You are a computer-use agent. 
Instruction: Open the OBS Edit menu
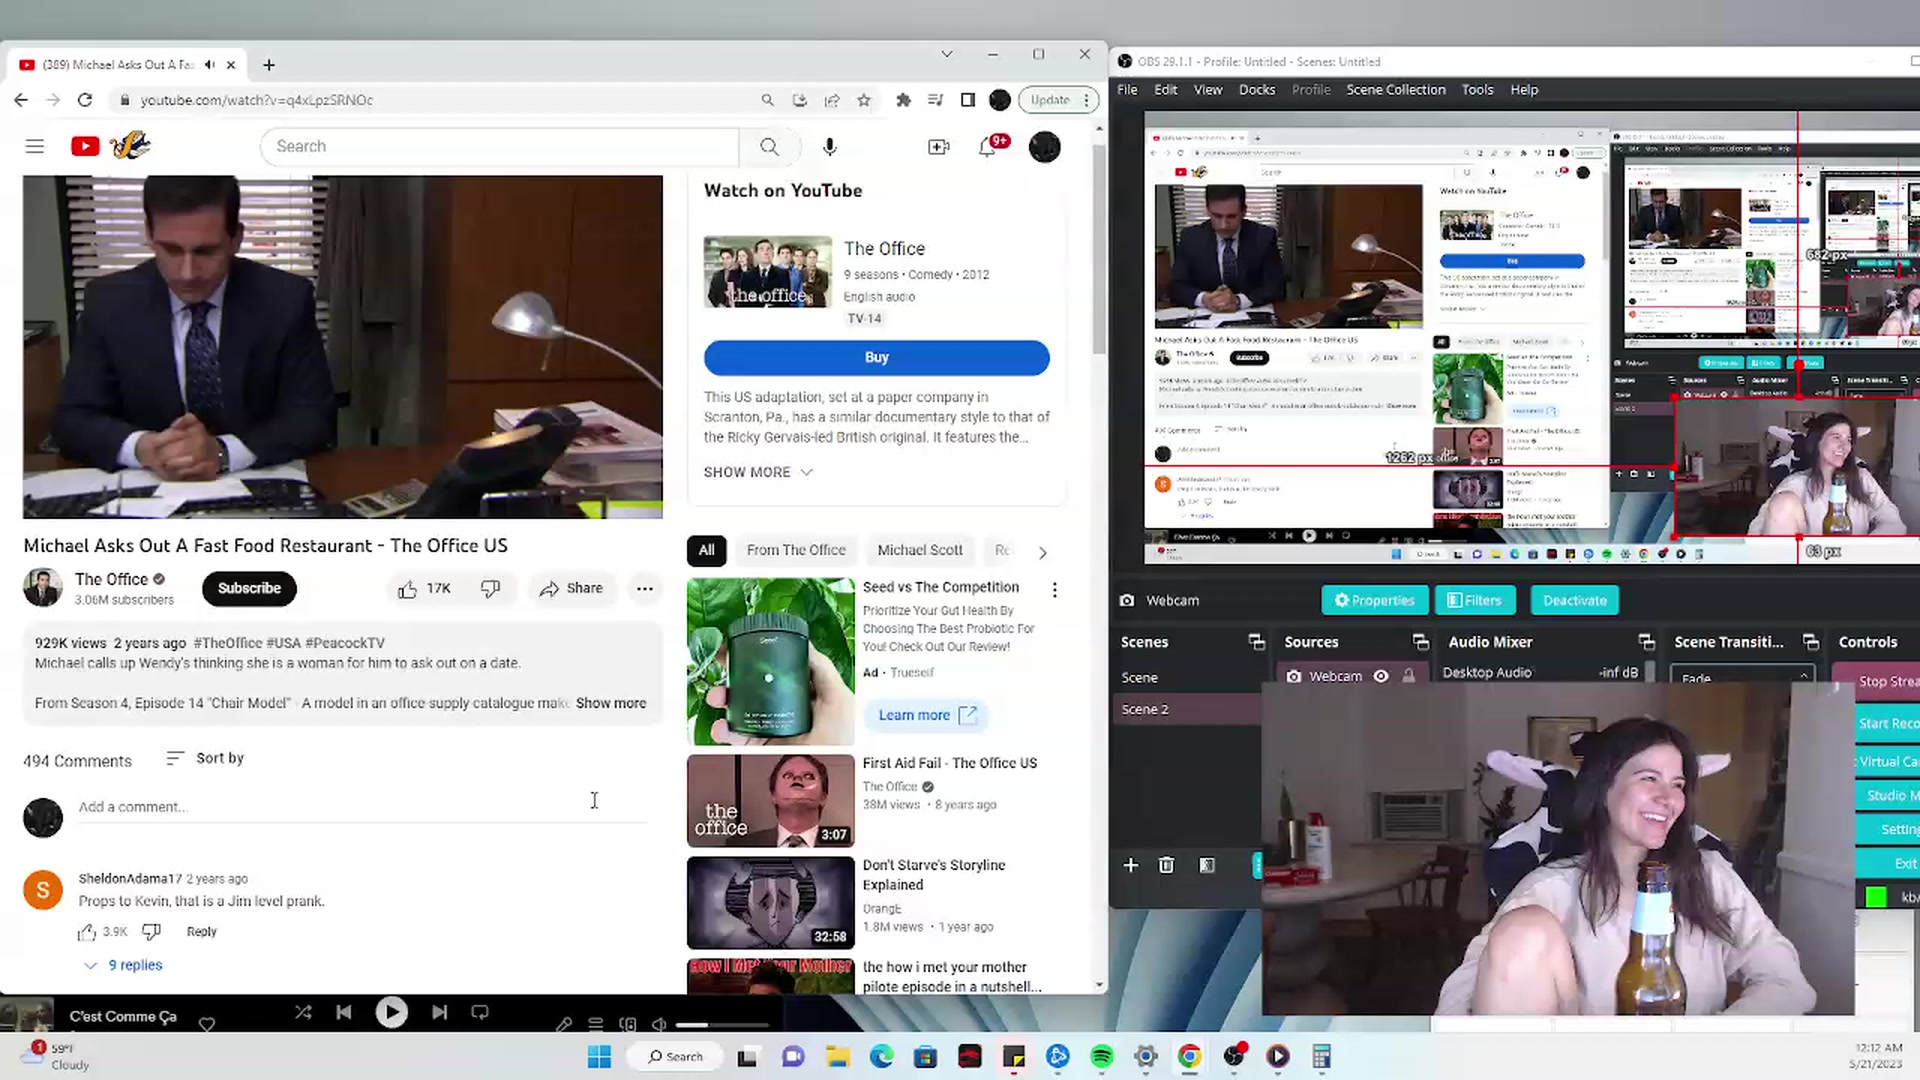(1166, 90)
